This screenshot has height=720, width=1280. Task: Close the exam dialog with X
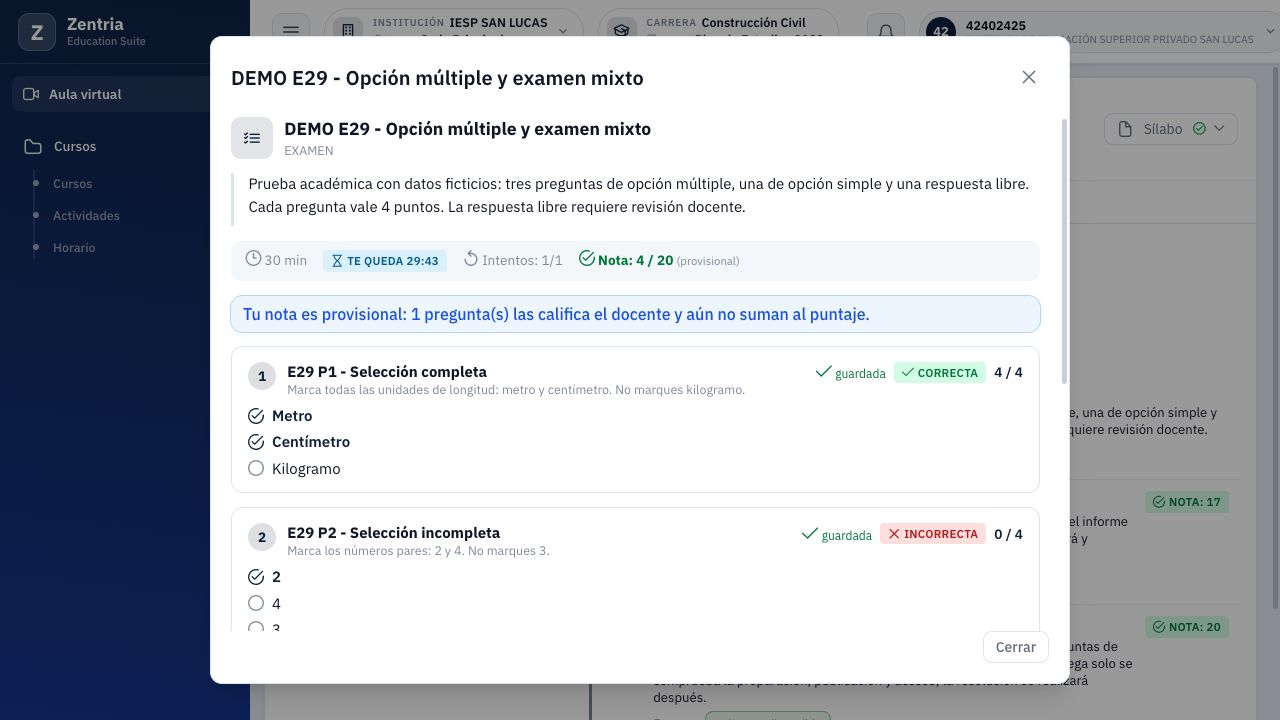(1029, 77)
